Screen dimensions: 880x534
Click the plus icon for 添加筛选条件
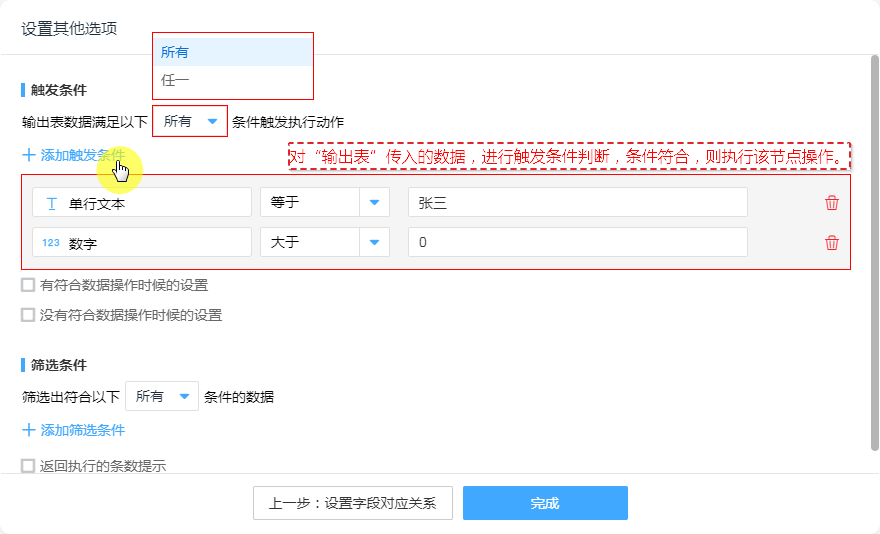pos(28,431)
